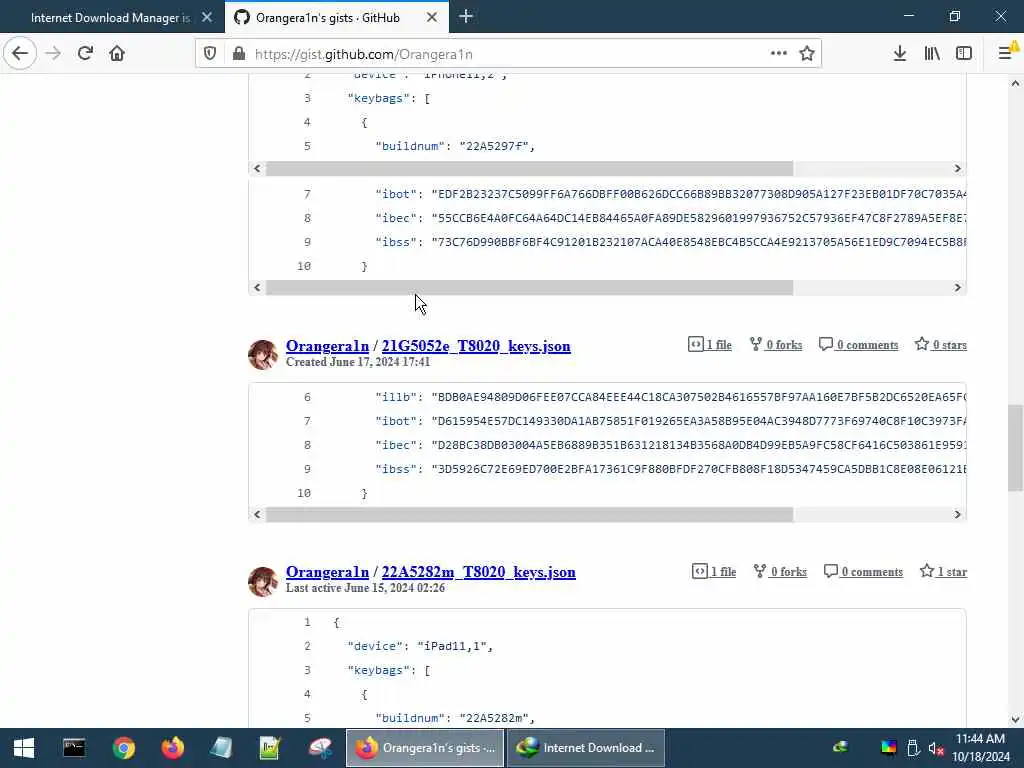
Task: Focus the gist.github.com address bar
Action: tap(509, 54)
